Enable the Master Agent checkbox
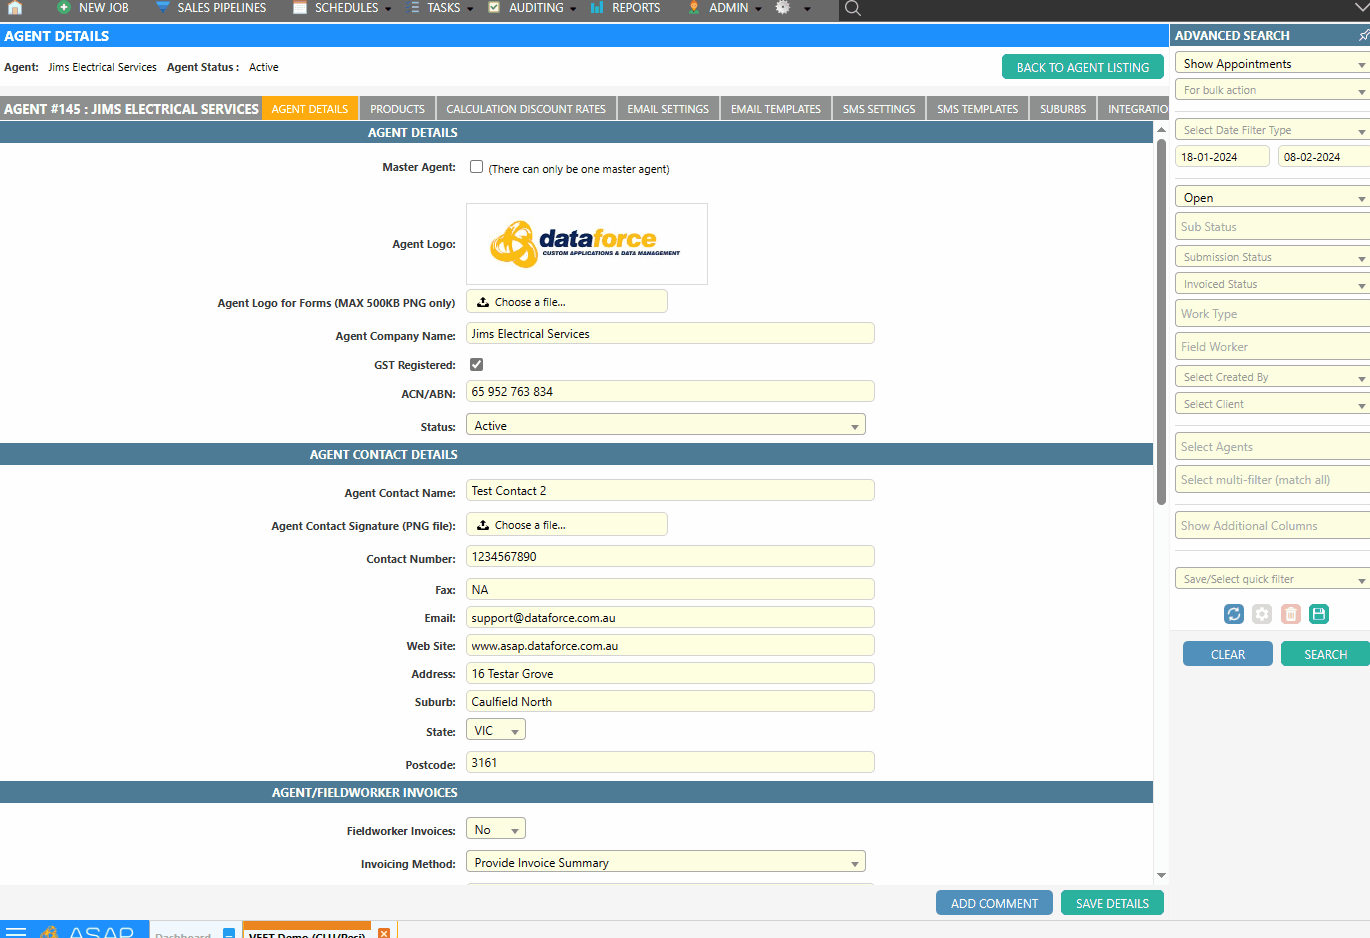 tap(477, 166)
